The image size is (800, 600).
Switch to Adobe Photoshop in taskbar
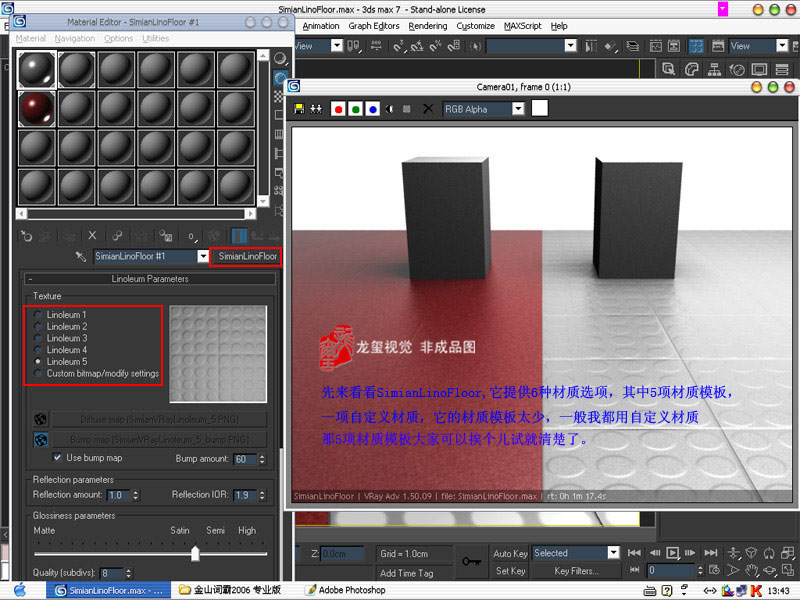click(x=345, y=590)
